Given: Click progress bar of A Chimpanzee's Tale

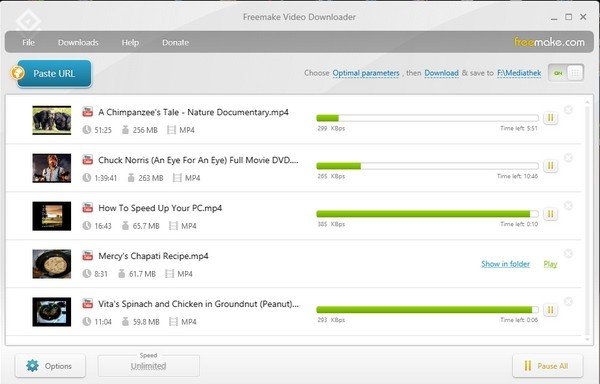Looking at the screenshot, I should 427,118.
